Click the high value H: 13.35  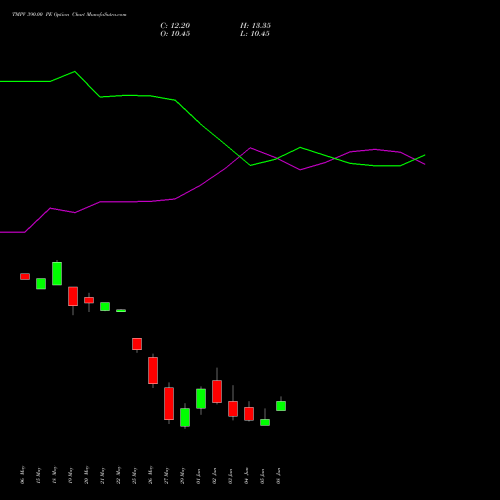pos(255,26)
